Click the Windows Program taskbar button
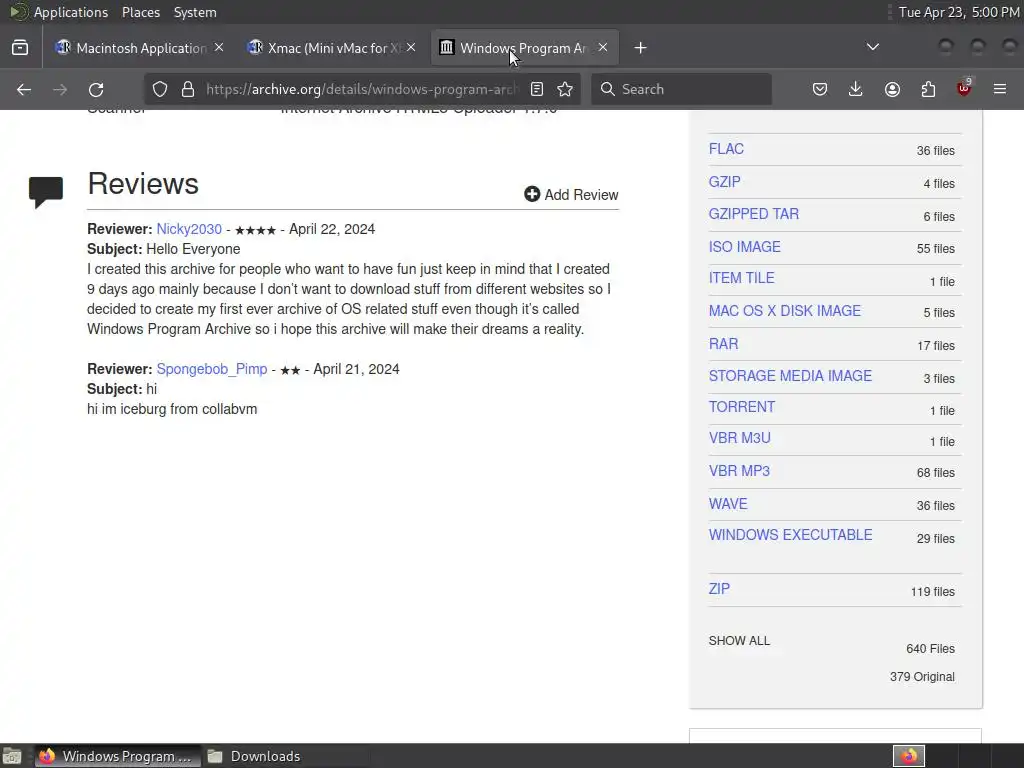 [118, 756]
